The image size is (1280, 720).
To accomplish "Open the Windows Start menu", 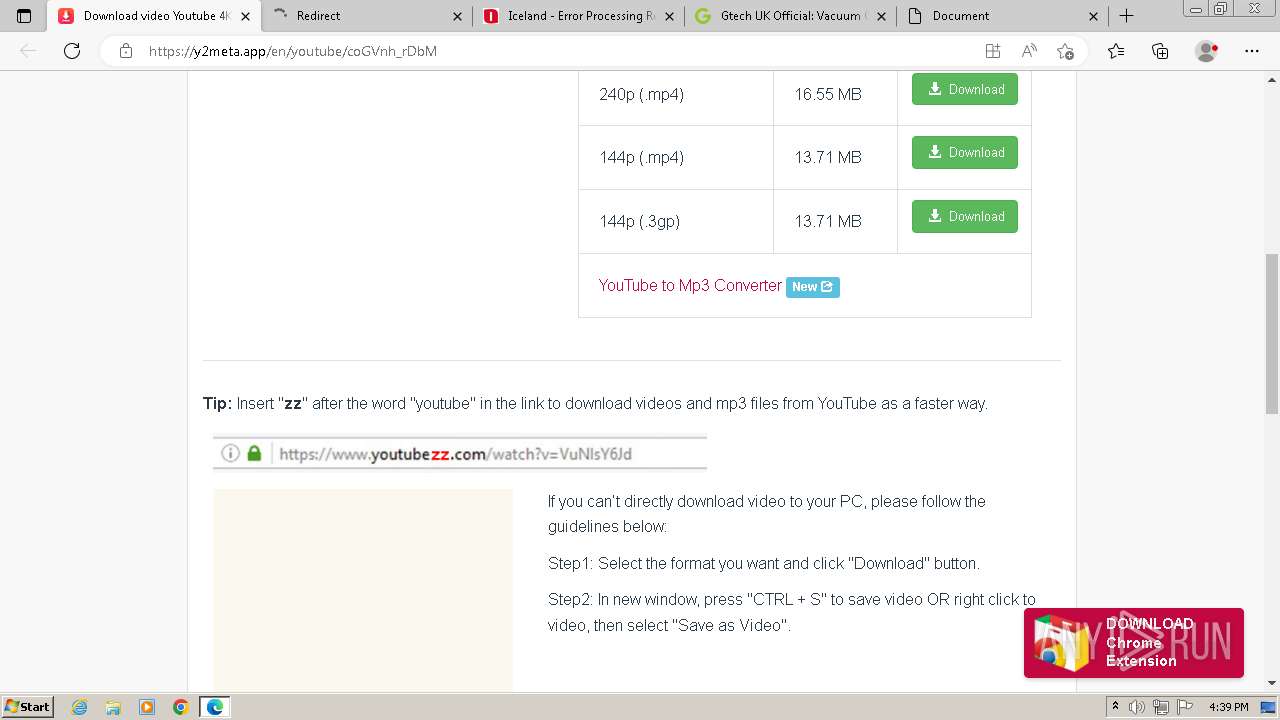I will (x=27, y=706).
